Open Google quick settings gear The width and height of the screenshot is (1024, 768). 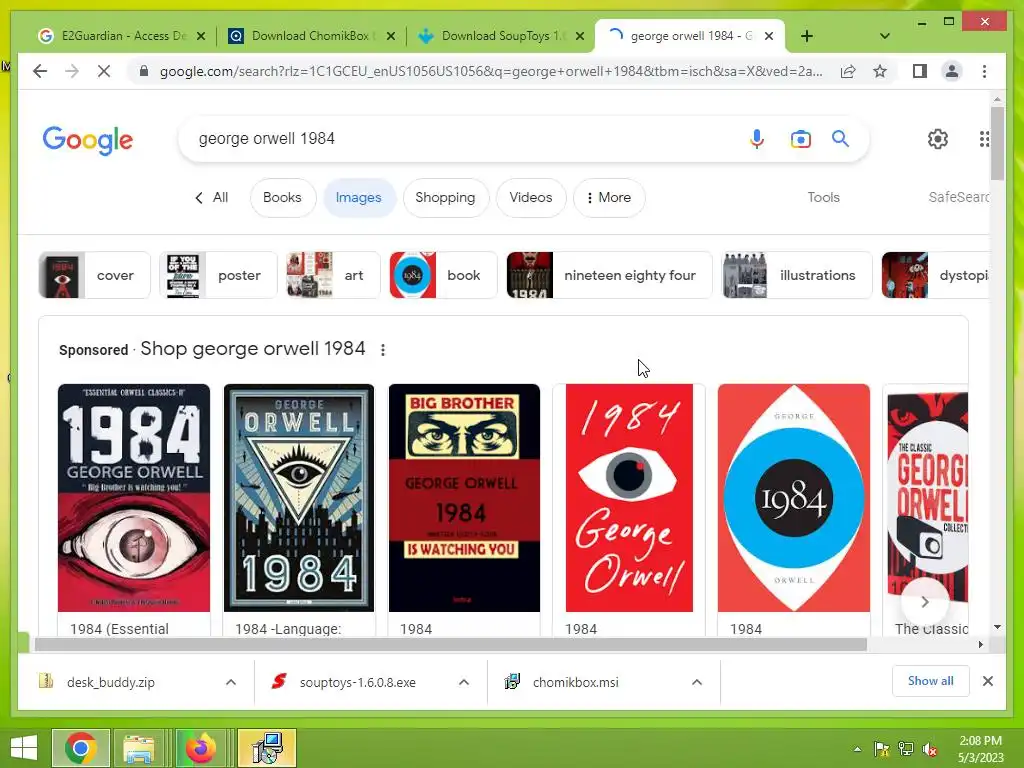coord(938,138)
